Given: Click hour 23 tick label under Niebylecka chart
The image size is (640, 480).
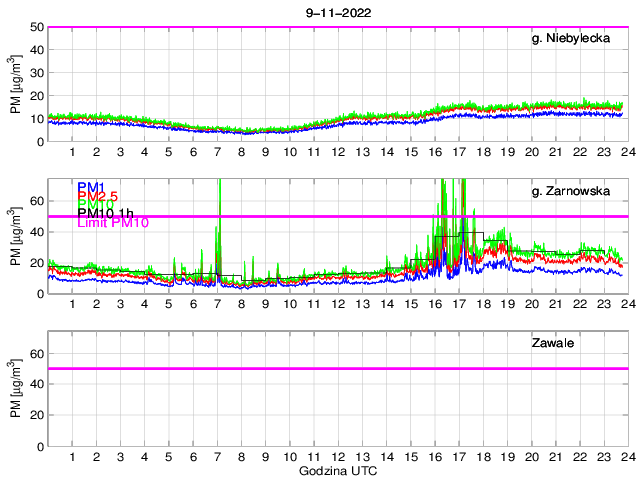Looking at the screenshot, I should click(x=603, y=152).
